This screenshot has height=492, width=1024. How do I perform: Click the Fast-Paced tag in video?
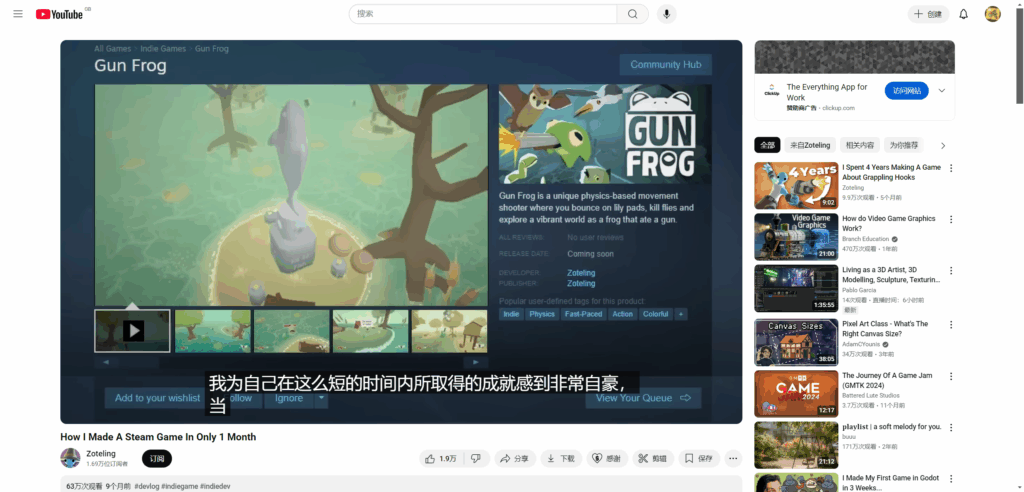coord(583,314)
